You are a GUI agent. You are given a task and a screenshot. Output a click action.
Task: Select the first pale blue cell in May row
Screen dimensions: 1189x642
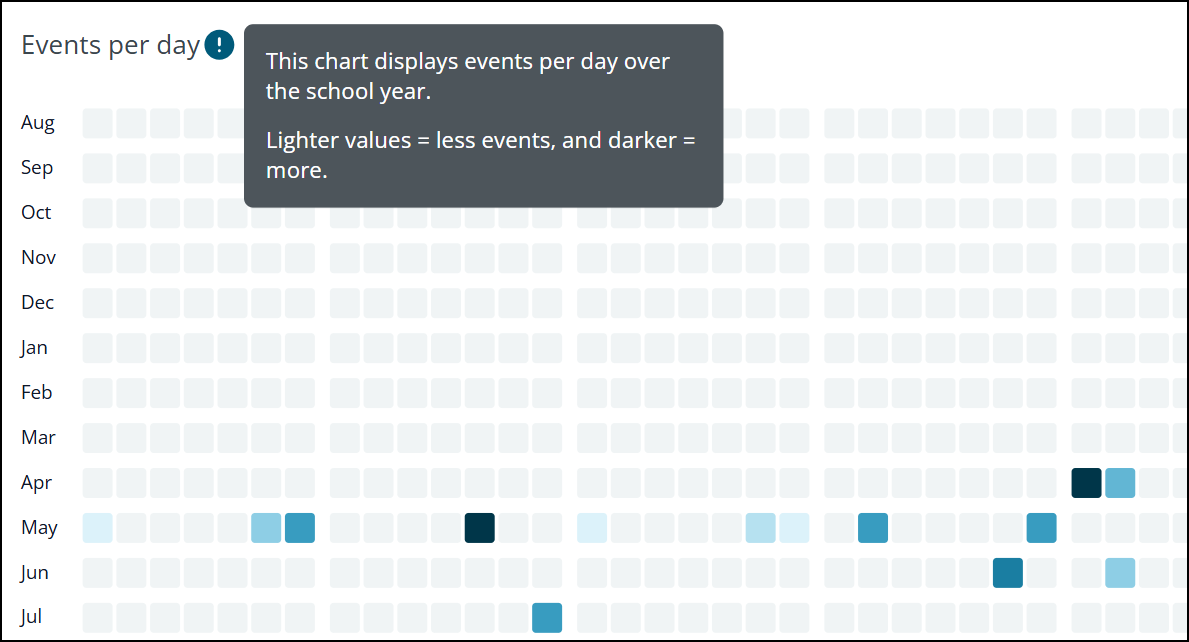pos(98,528)
